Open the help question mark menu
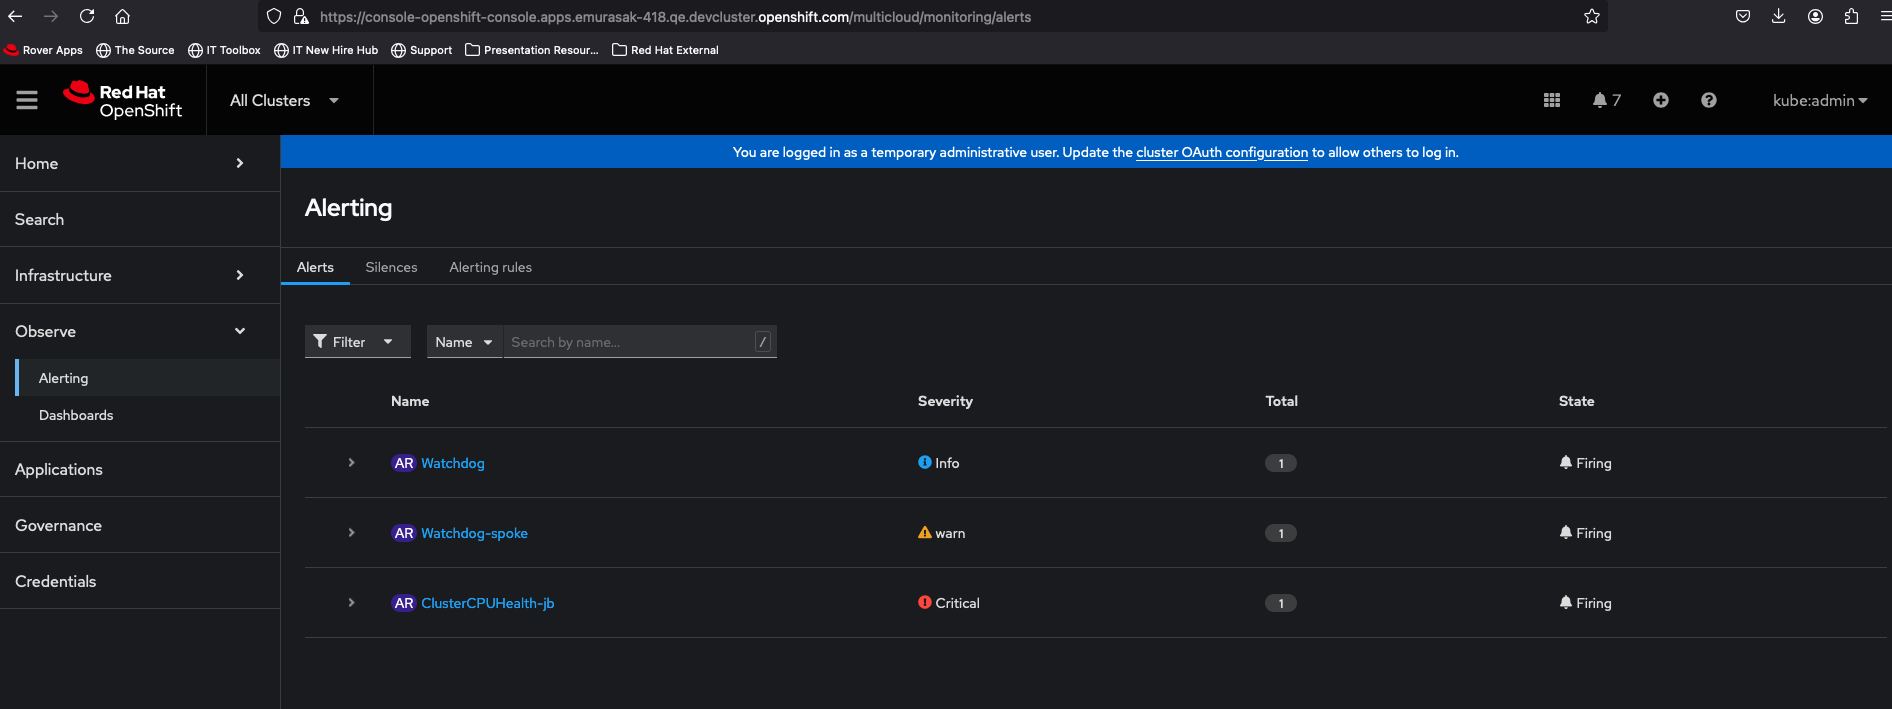This screenshot has height=709, width=1892. [1709, 100]
